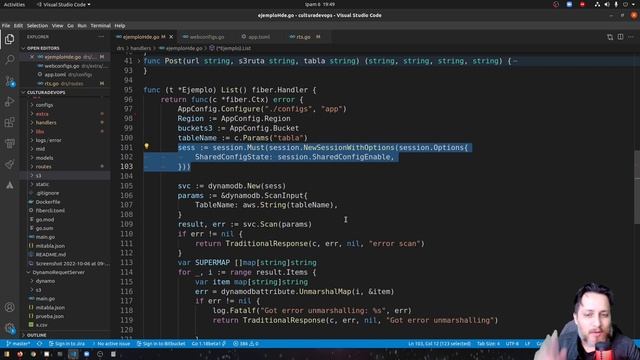Click the errors and warnings counter in status bar

tap(246, 344)
